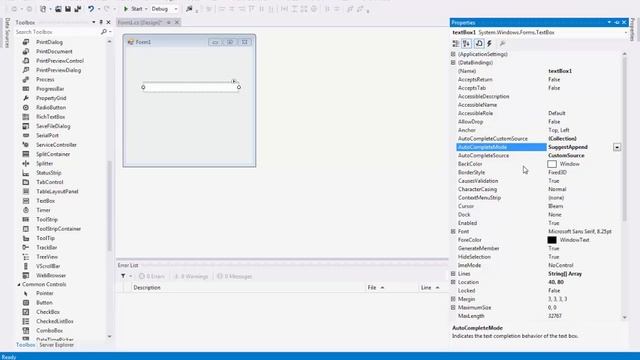Pin the Toolbox panel
Image resolution: width=640 pixels, height=360 pixels.
[x=101, y=22]
